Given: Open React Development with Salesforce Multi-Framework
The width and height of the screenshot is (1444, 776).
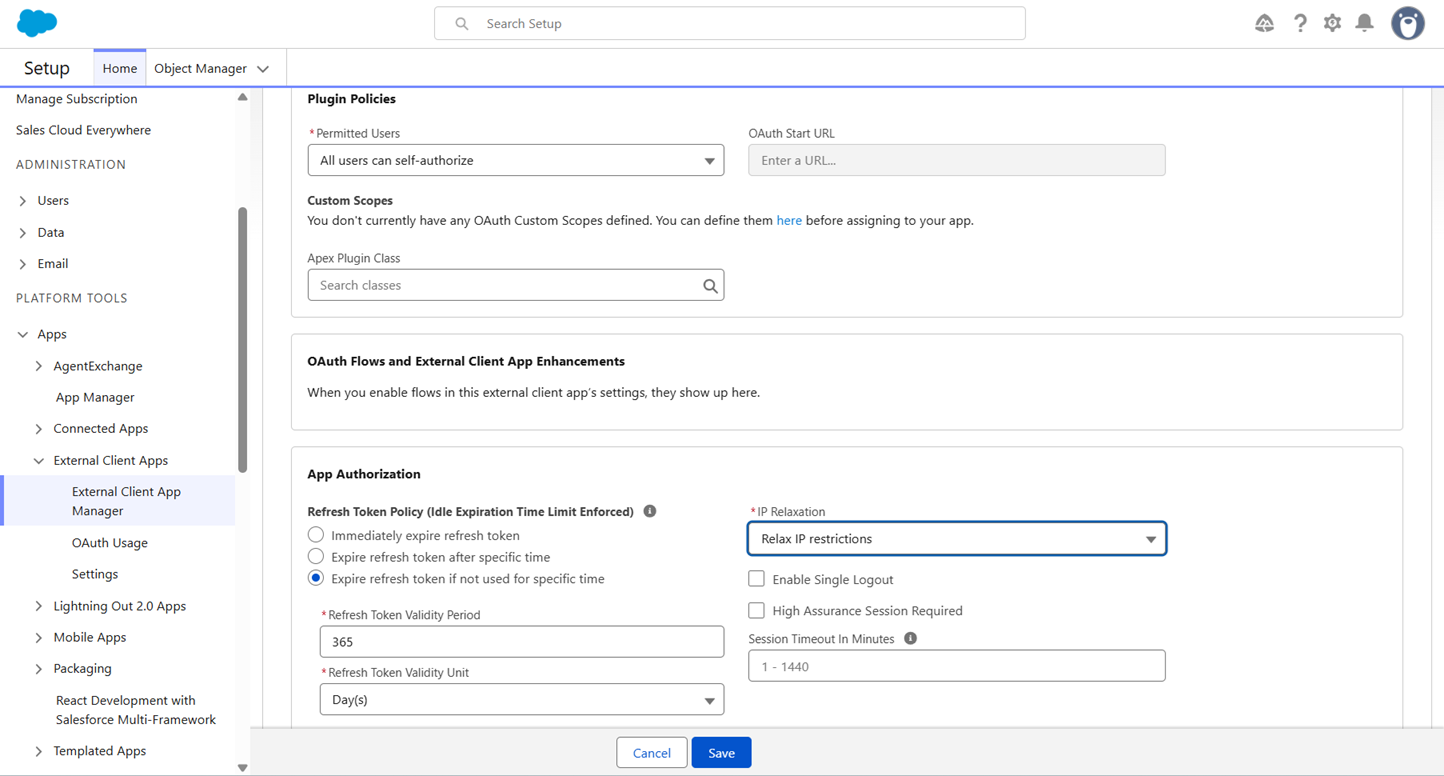Looking at the screenshot, I should coord(136,710).
